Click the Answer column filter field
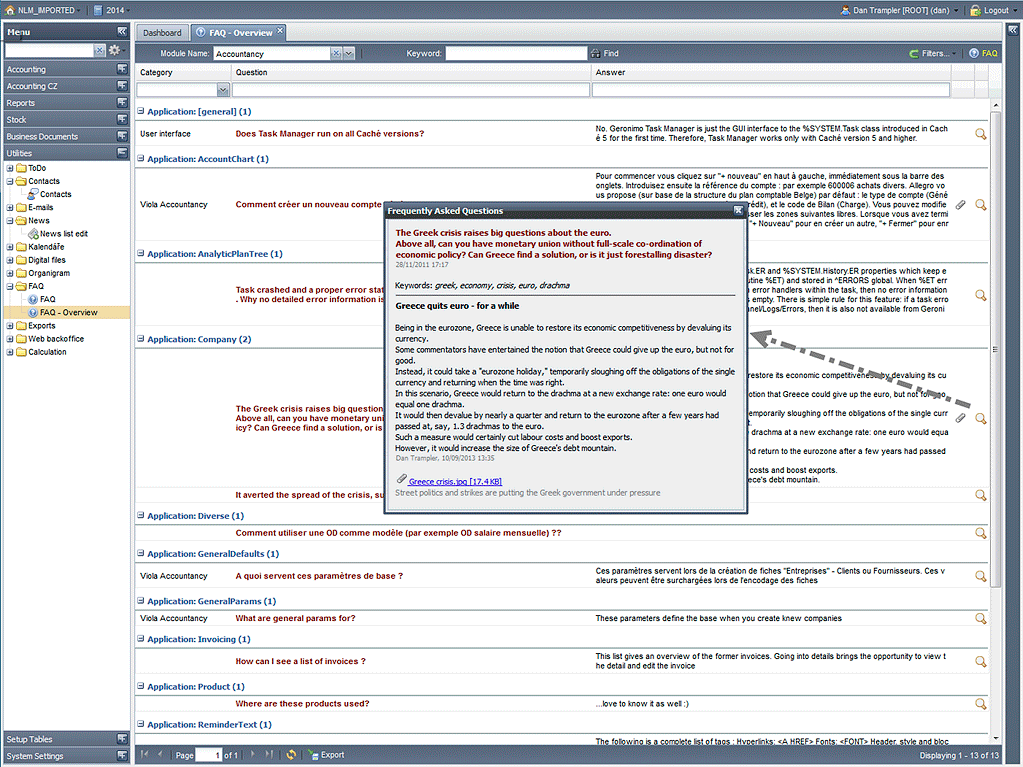 coord(771,90)
